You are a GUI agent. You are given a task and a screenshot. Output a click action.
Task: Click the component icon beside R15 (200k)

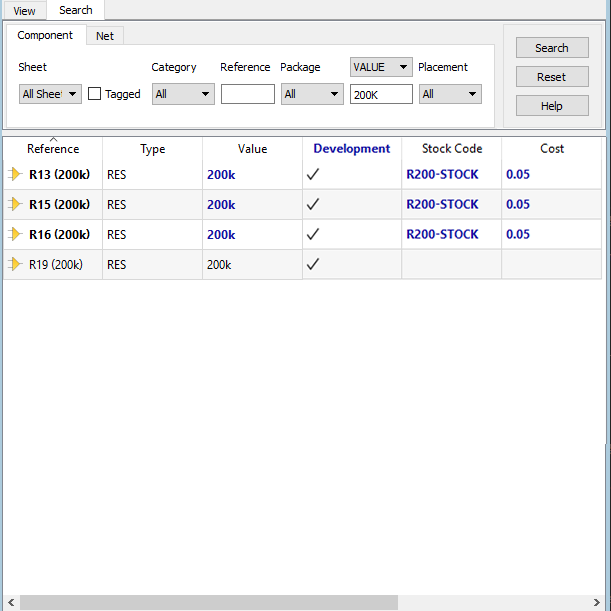tap(15, 204)
